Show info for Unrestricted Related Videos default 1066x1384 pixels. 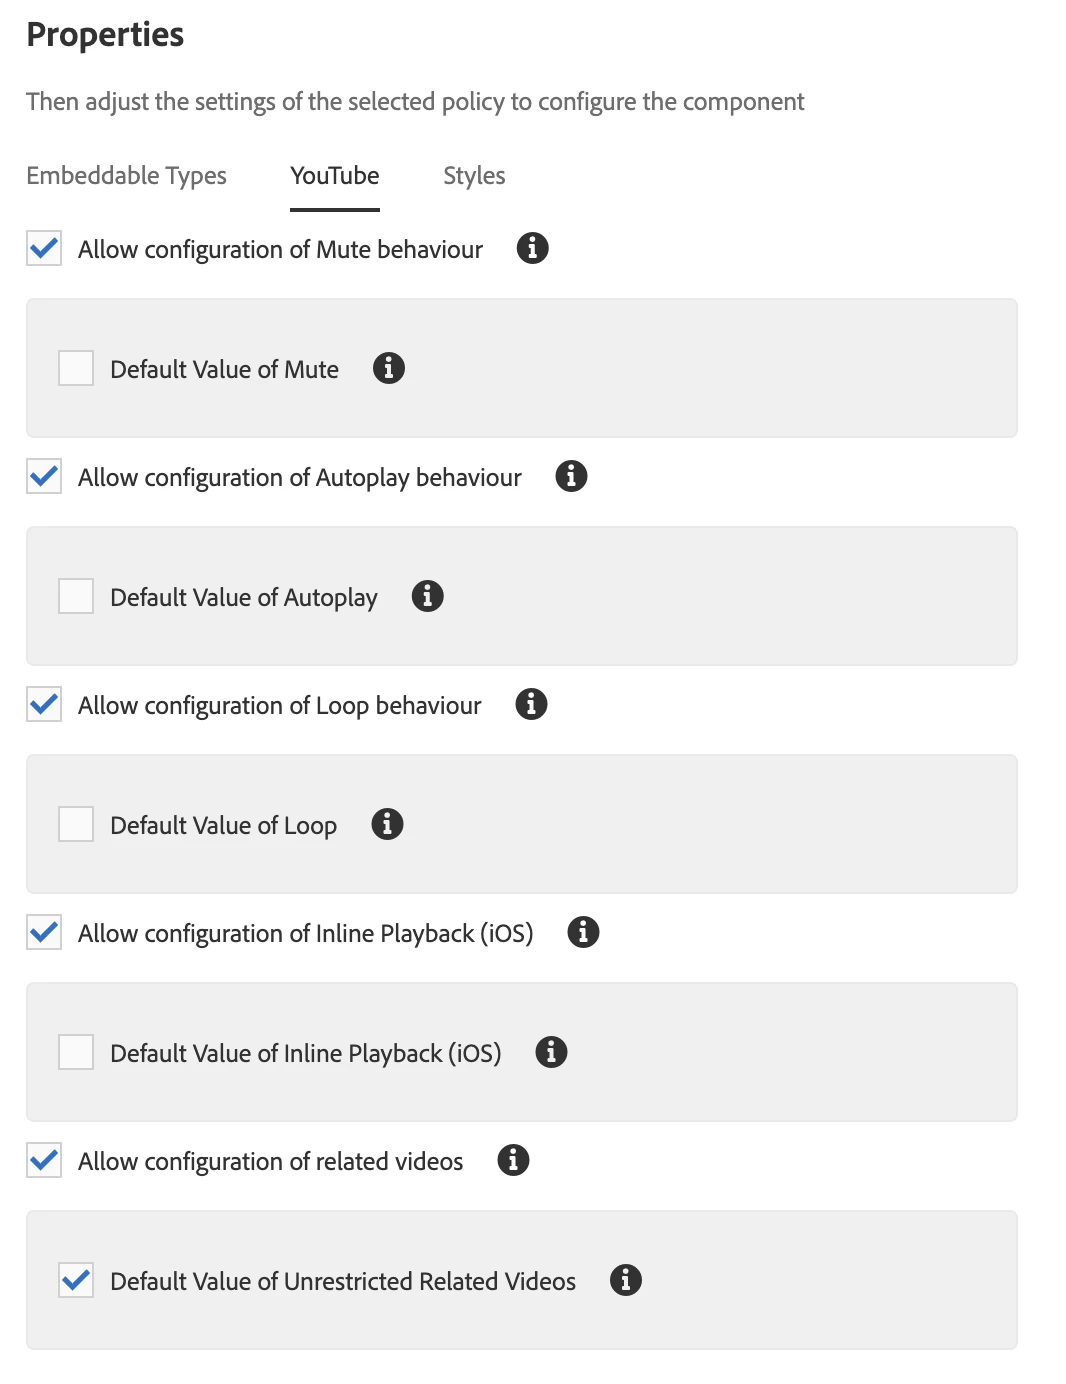point(626,1280)
